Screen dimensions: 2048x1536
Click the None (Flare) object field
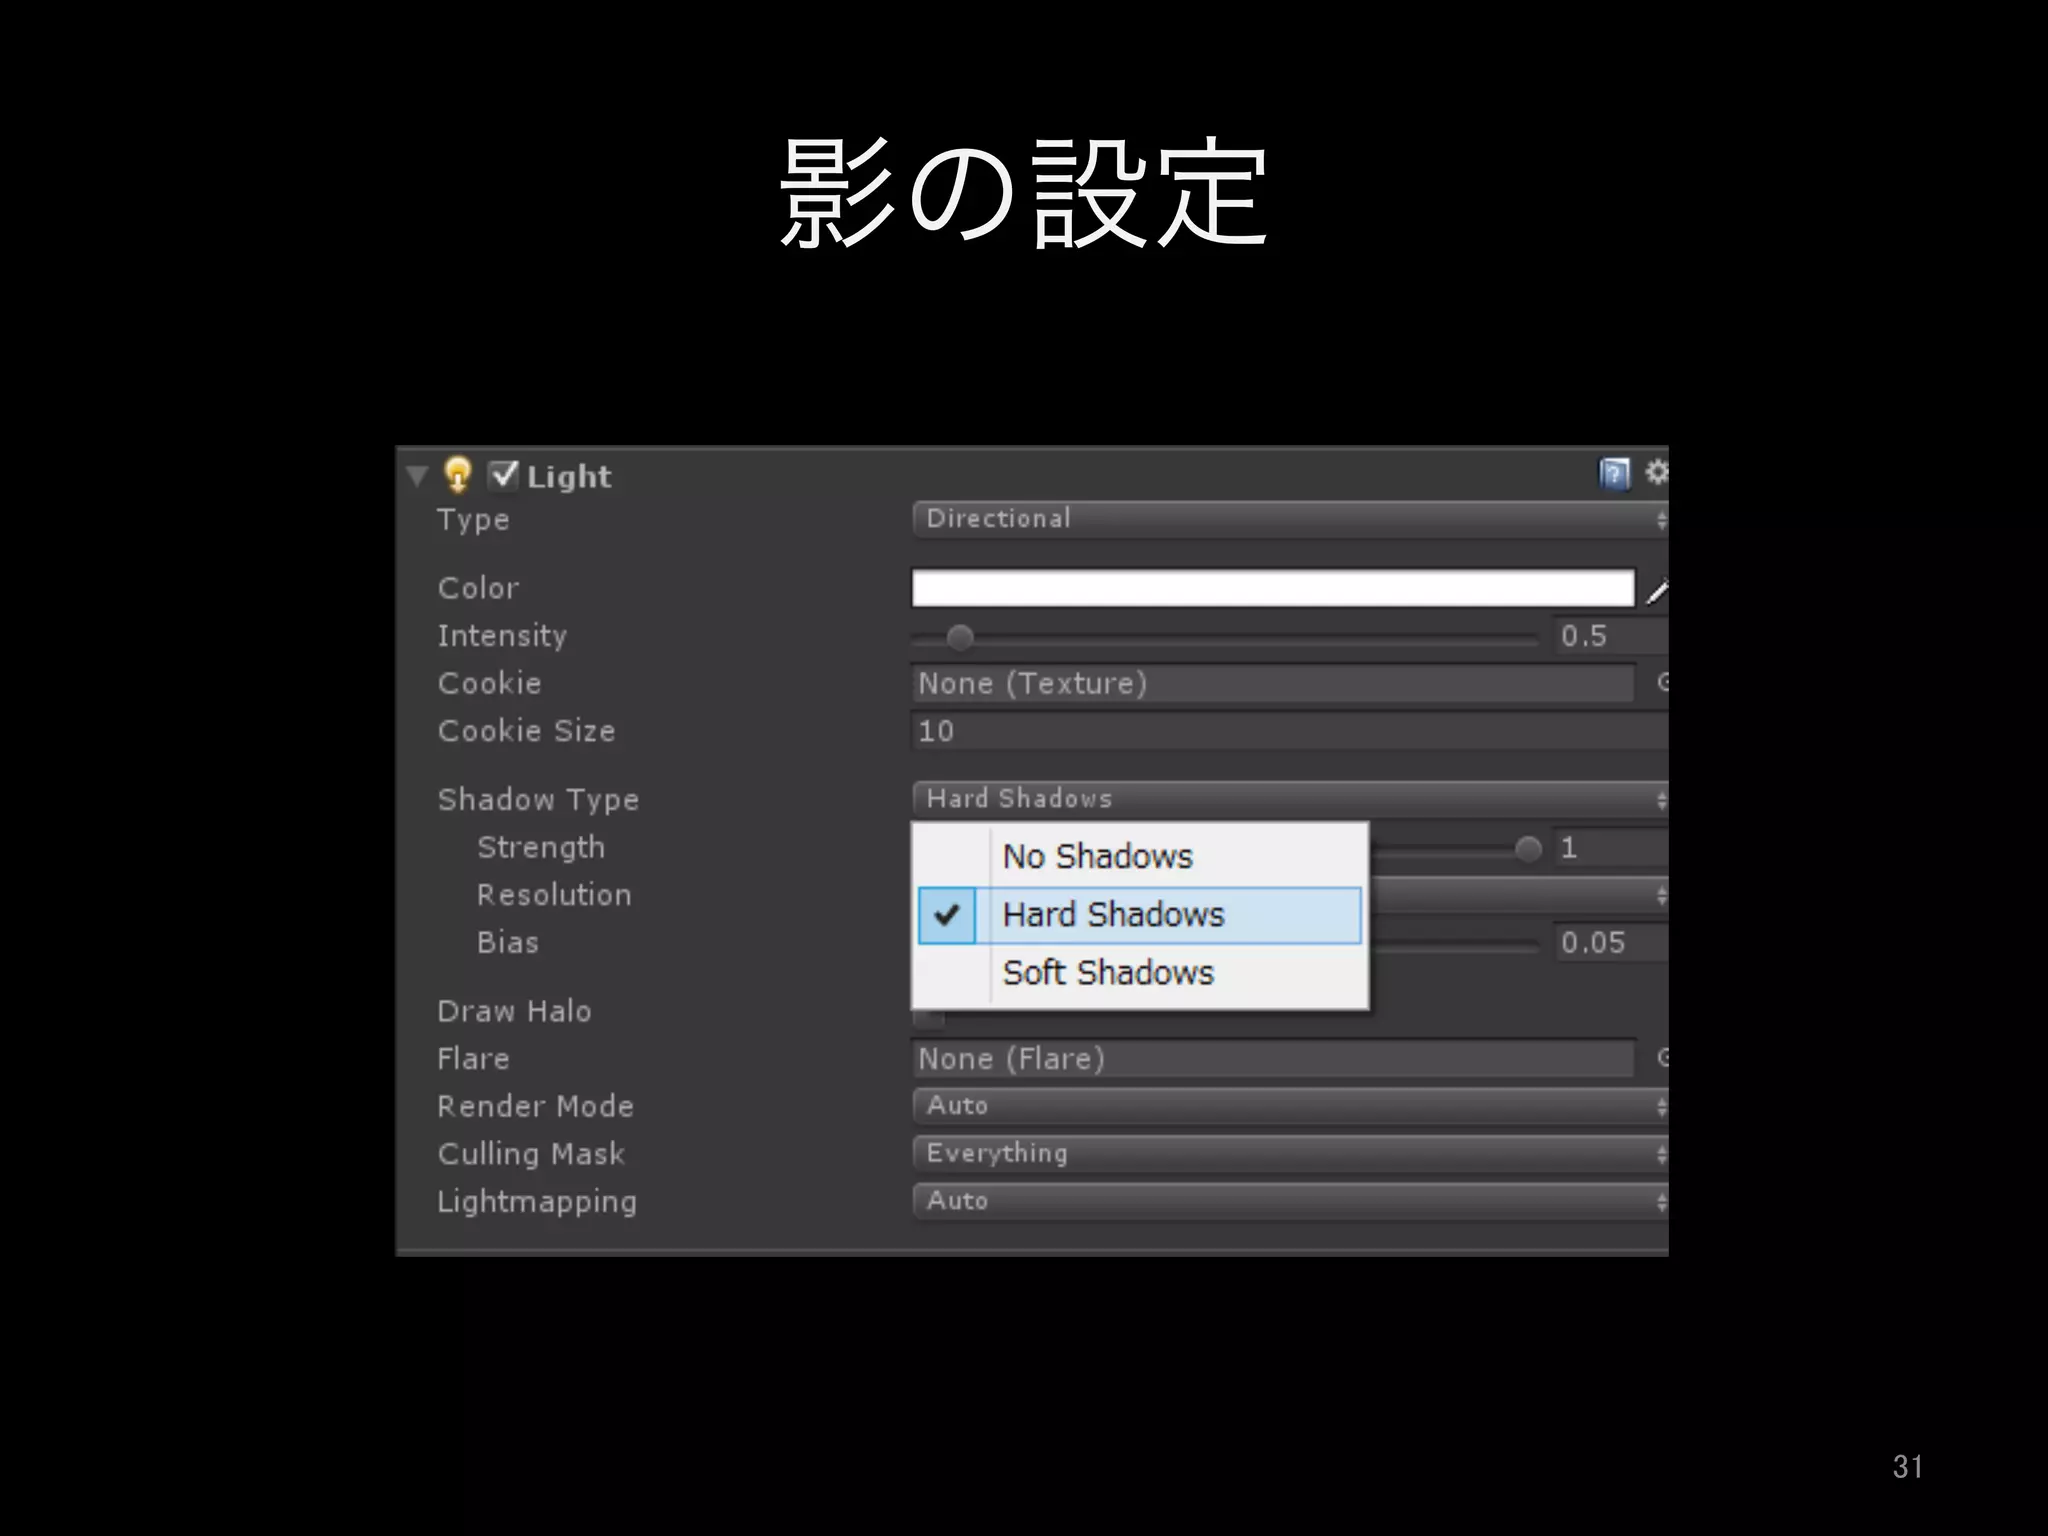coord(1273,1059)
